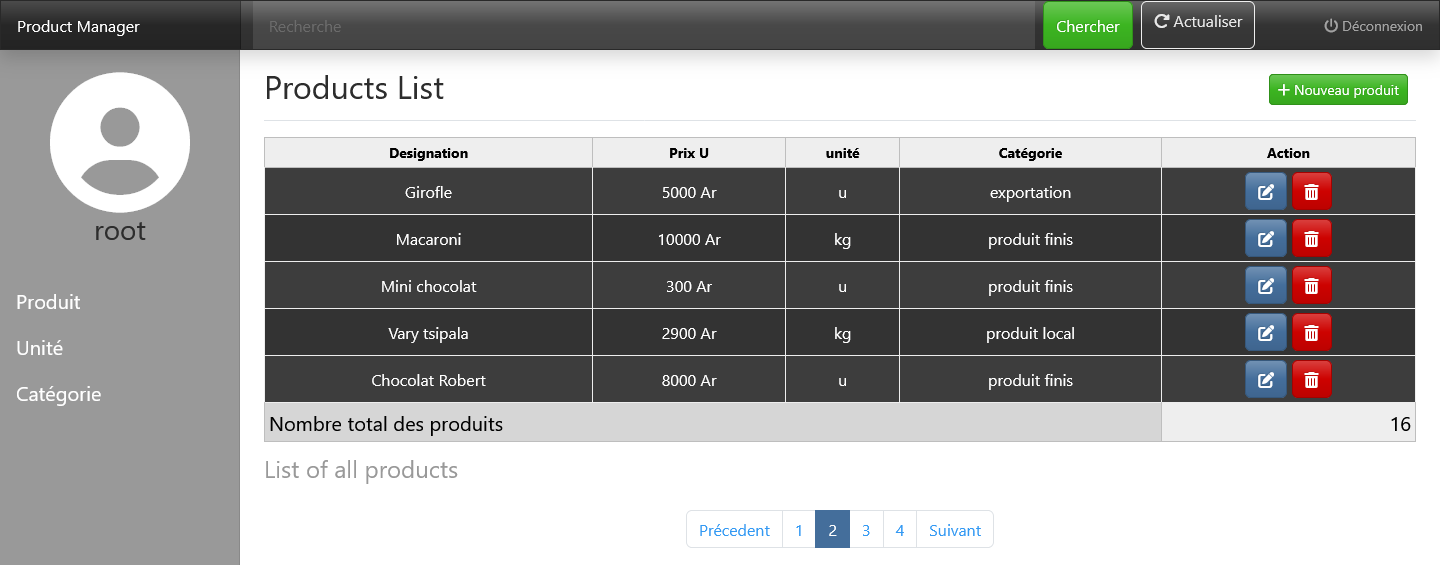
Task: Go to pagination page 3
Action: tap(866, 530)
